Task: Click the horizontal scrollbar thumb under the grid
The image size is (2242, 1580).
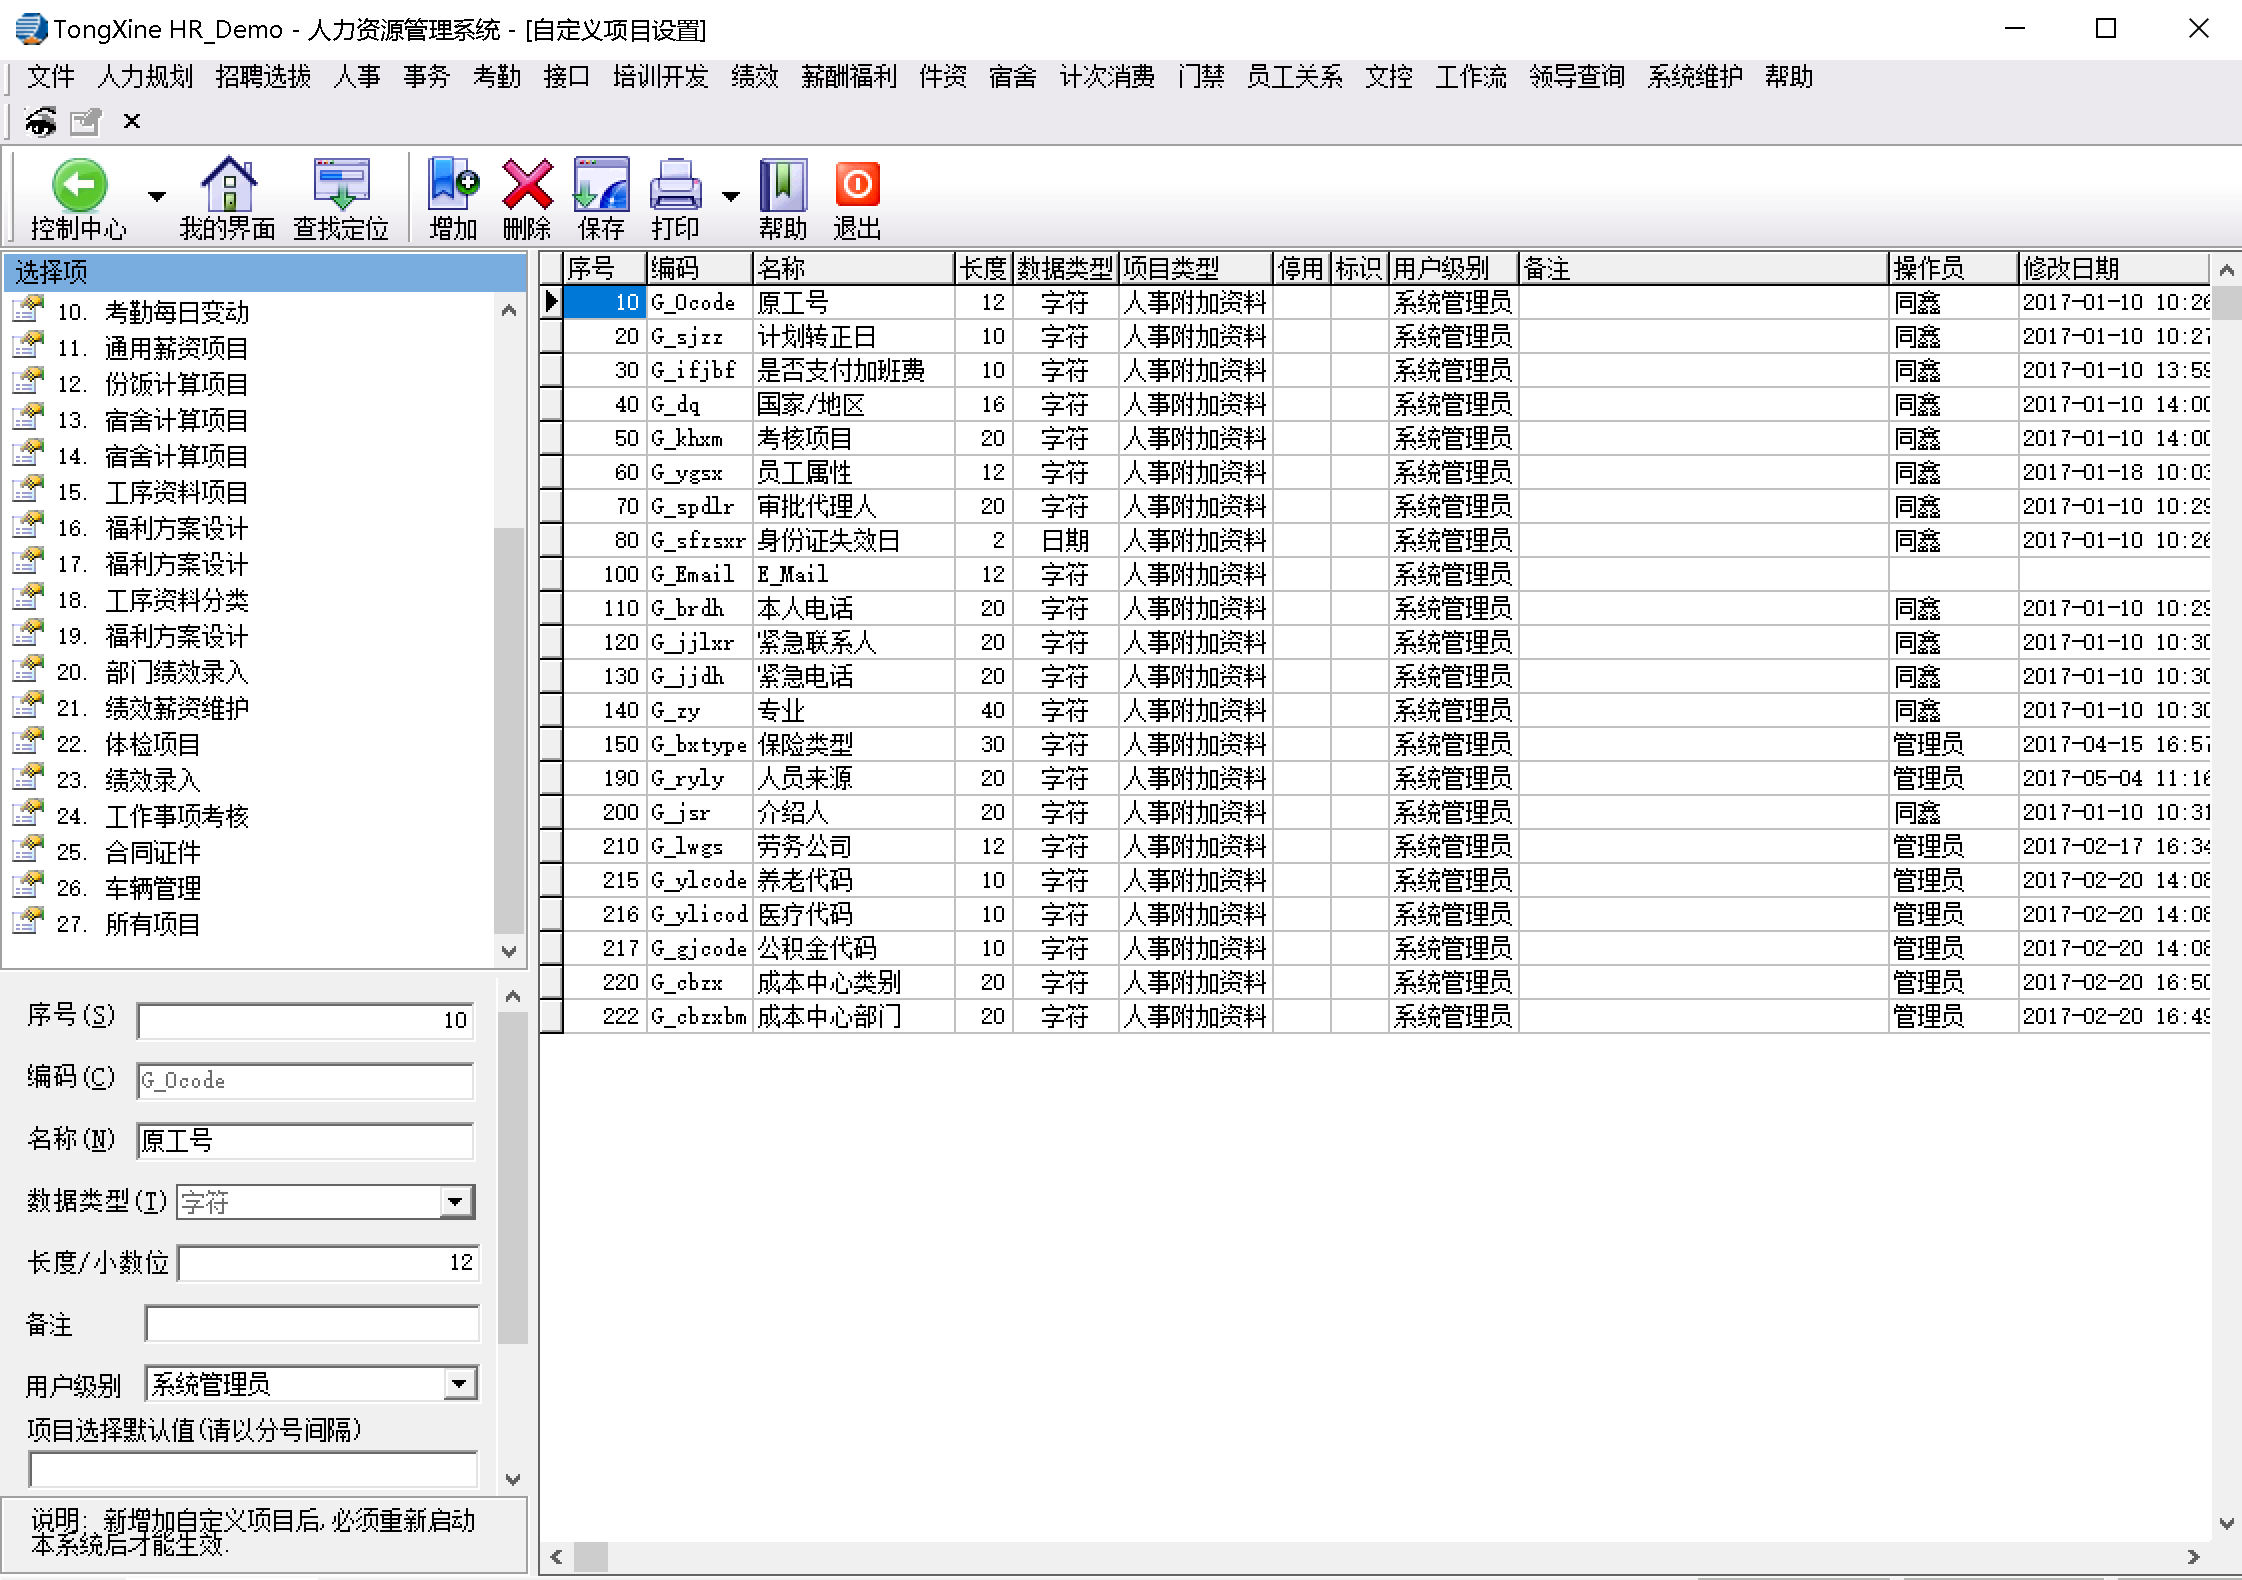Action: coord(591,1557)
